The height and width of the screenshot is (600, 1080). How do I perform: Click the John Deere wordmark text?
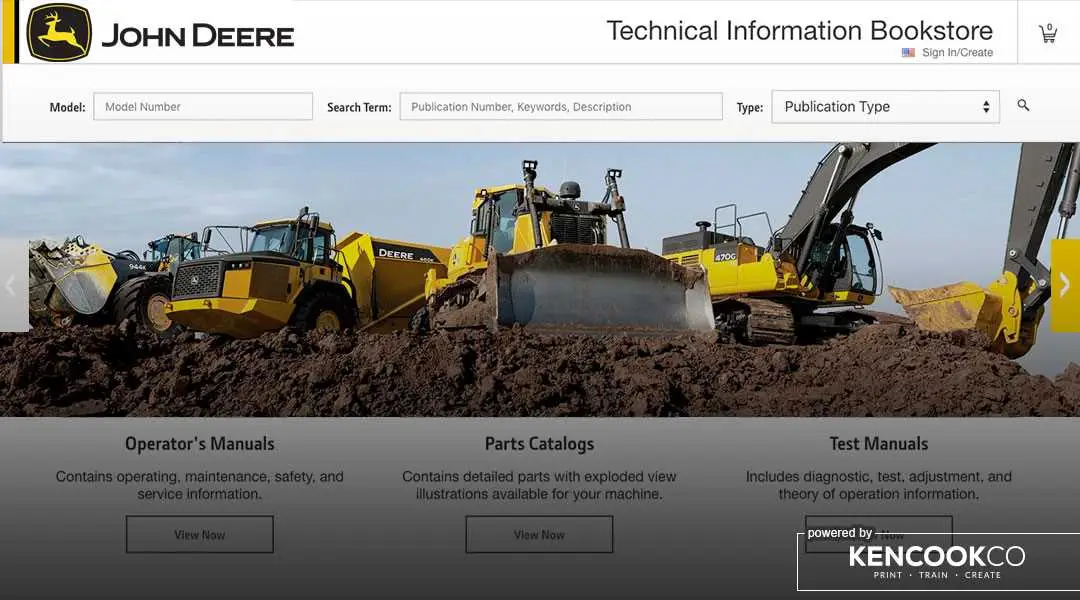click(198, 36)
